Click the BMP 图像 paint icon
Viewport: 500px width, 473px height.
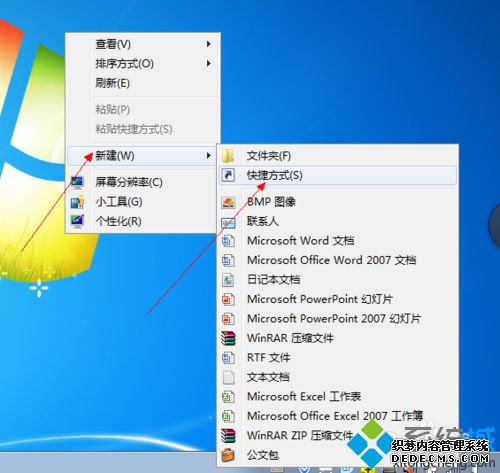tap(228, 202)
